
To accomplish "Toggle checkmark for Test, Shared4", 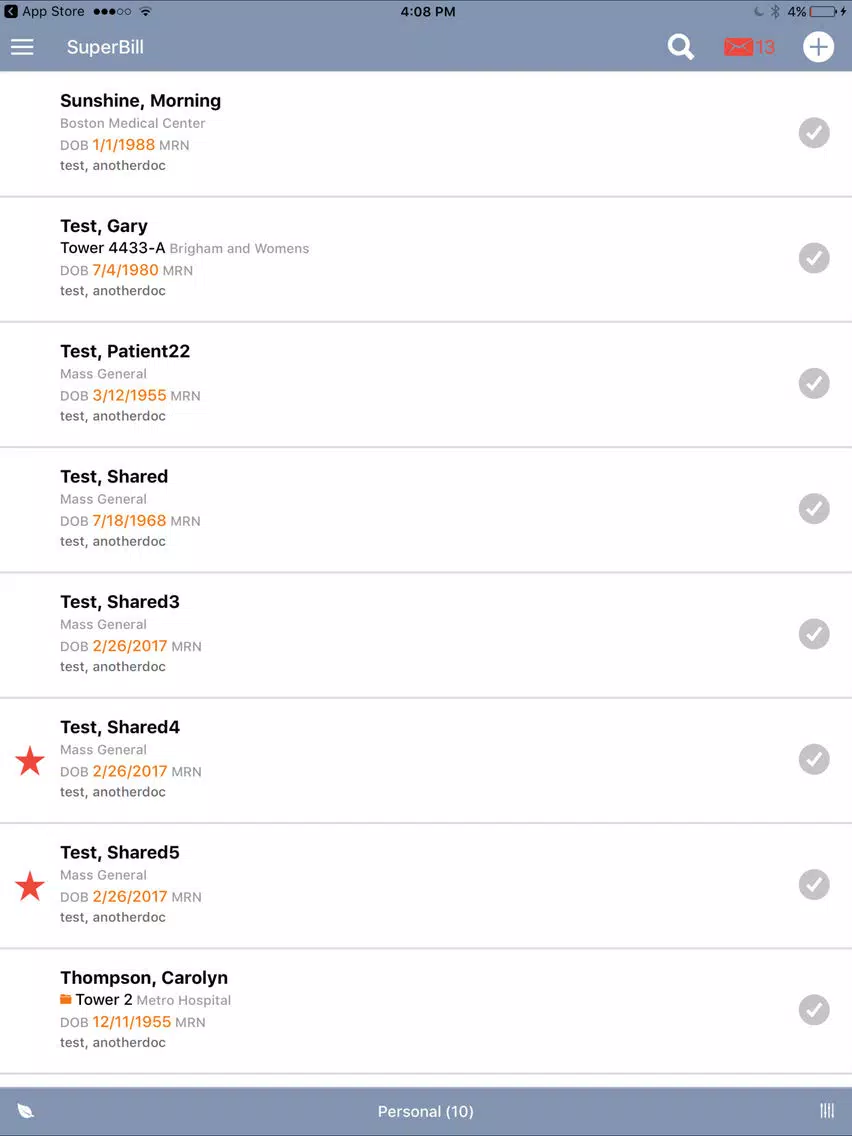I will (814, 759).
